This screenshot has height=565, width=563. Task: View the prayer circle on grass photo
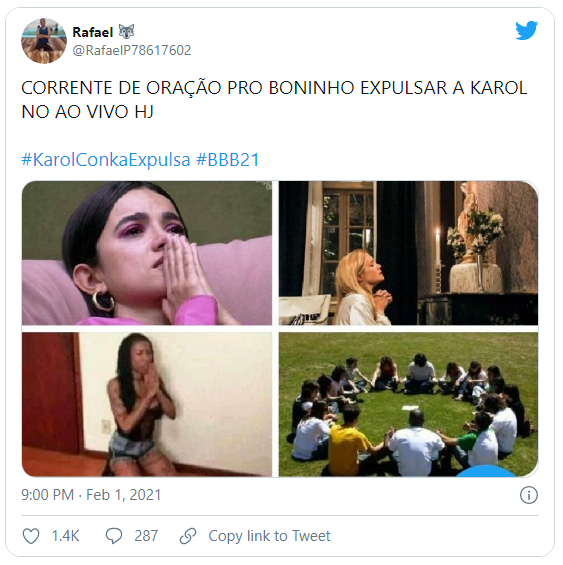point(408,404)
